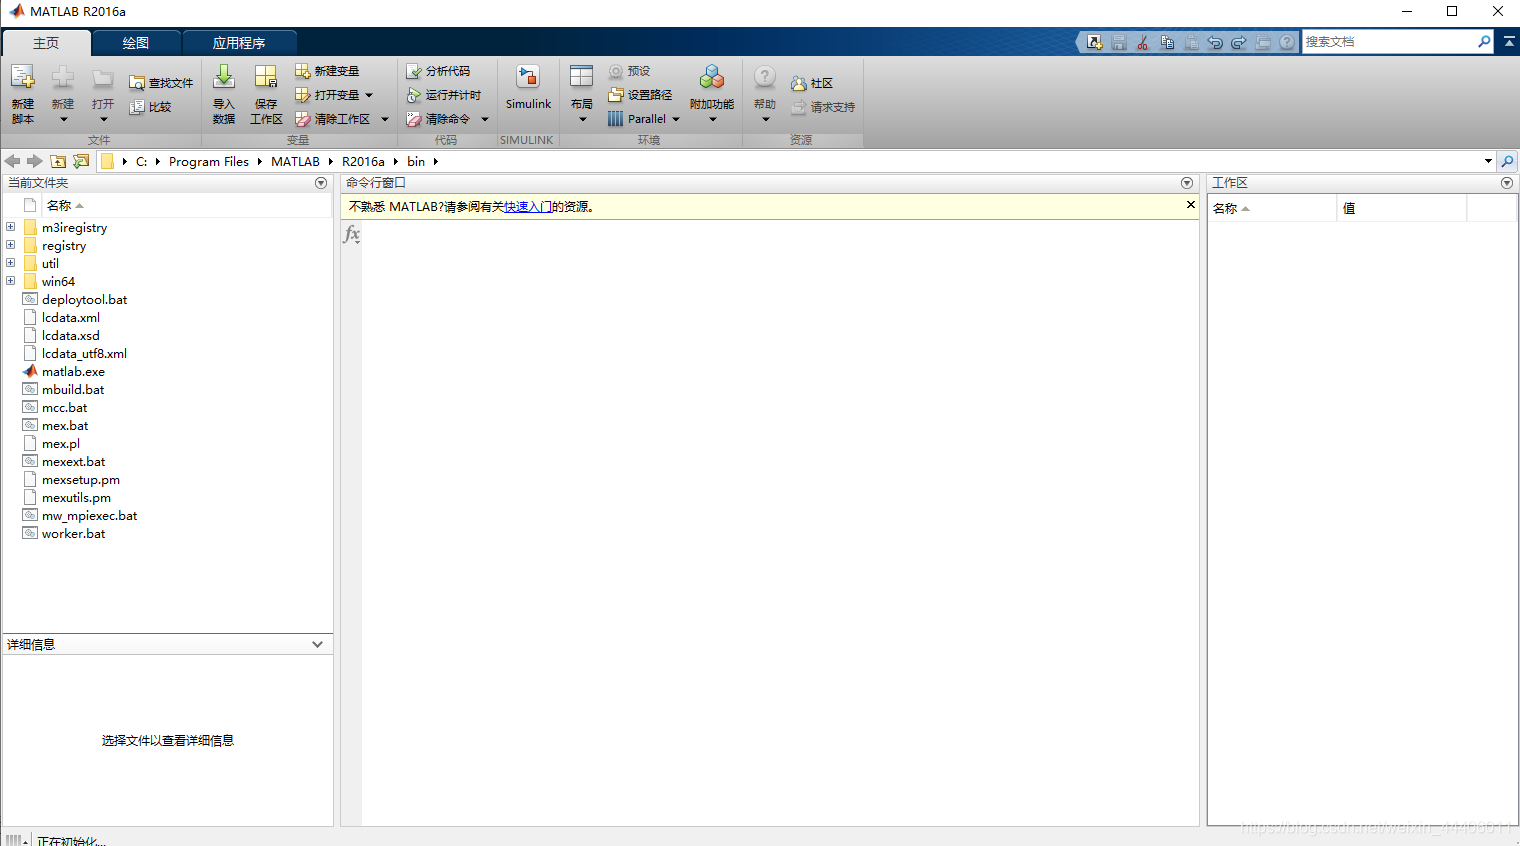Select worker.bat file
Screen dimensions: 1520x846
pyautogui.click(x=73, y=534)
